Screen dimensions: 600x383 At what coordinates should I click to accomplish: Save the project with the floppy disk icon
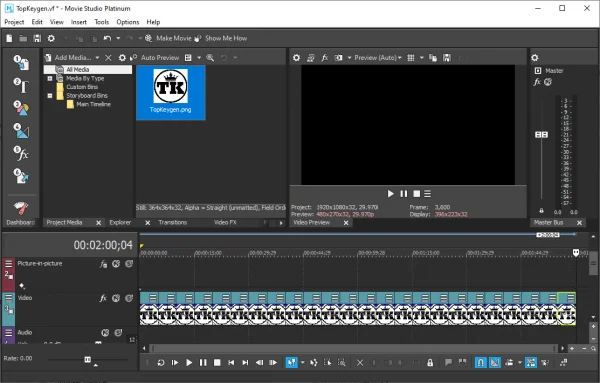click(37, 38)
